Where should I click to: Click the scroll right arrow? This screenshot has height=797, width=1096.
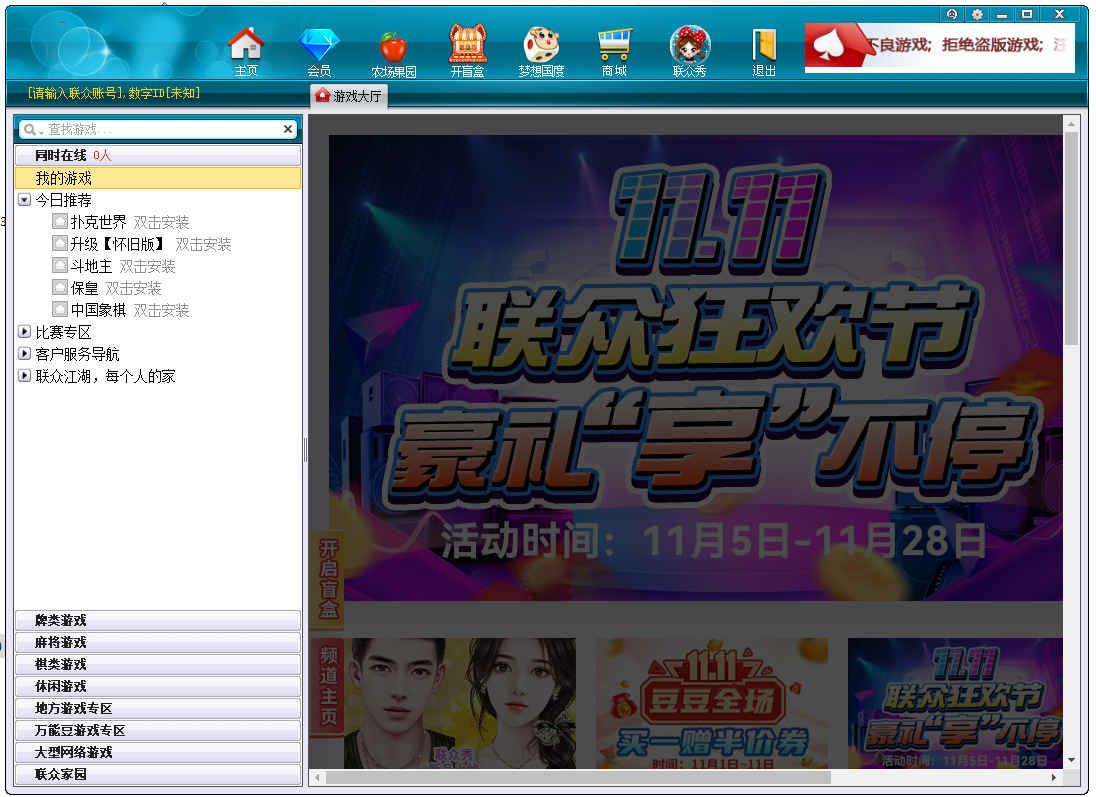pos(1054,777)
